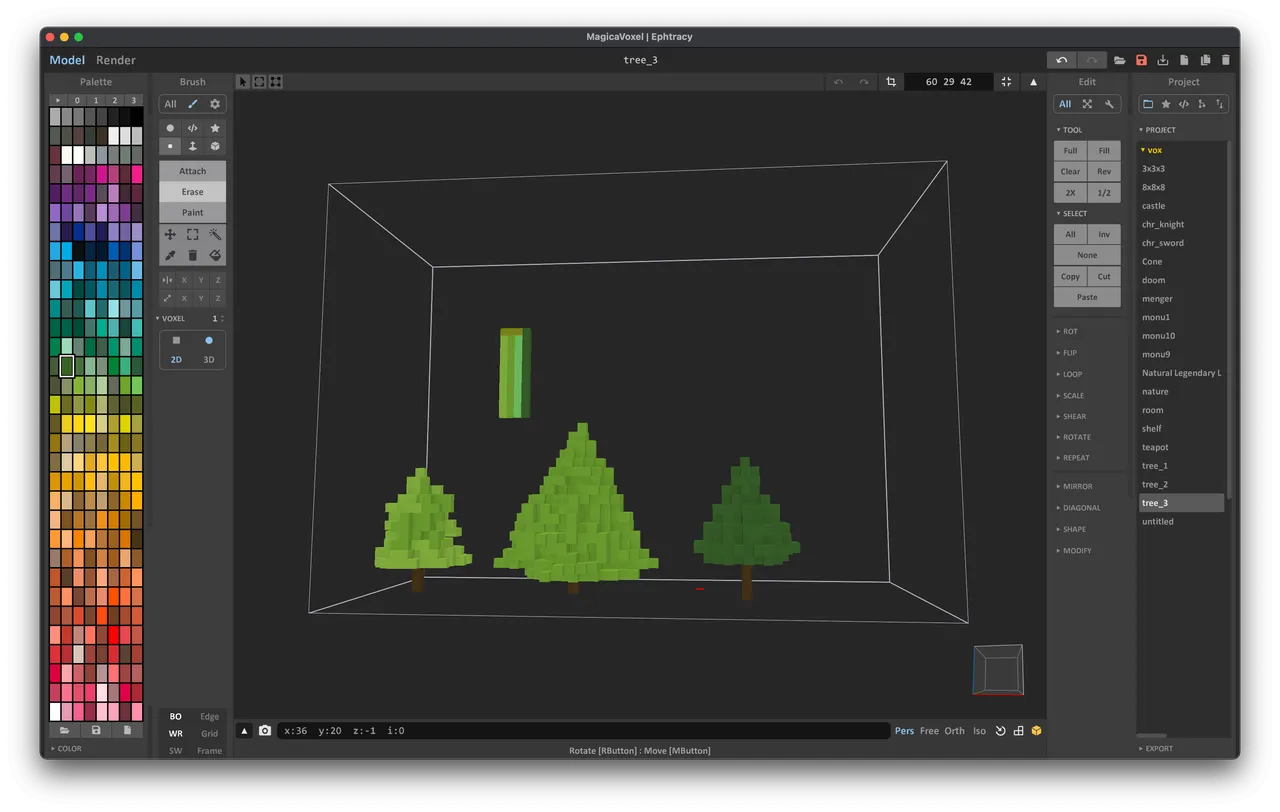Click the crop model size icon

click(x=891, y=82)
